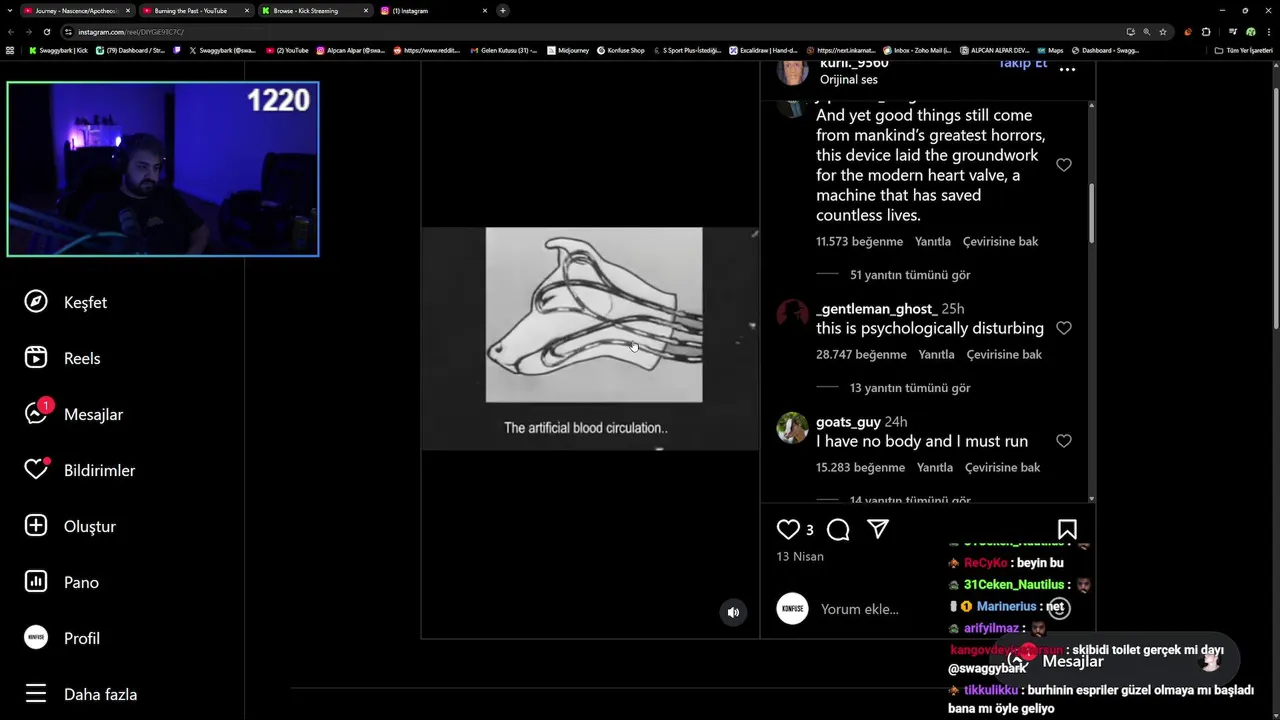The height and width of the screenshot is (720, 1280).
Task: Reply to the heart valve comment via Yanıtla
Action: 933,241
